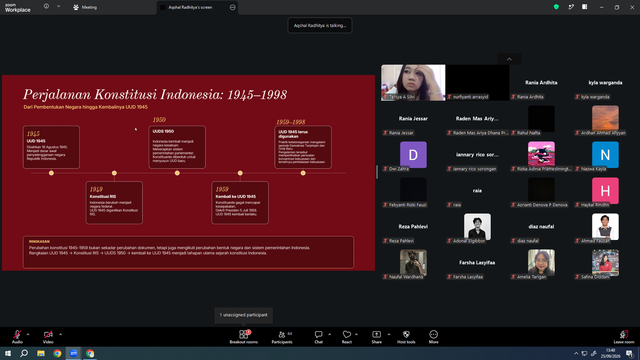Click the Share screen button
Screen dimensions: 640x360
pos(376,337)
